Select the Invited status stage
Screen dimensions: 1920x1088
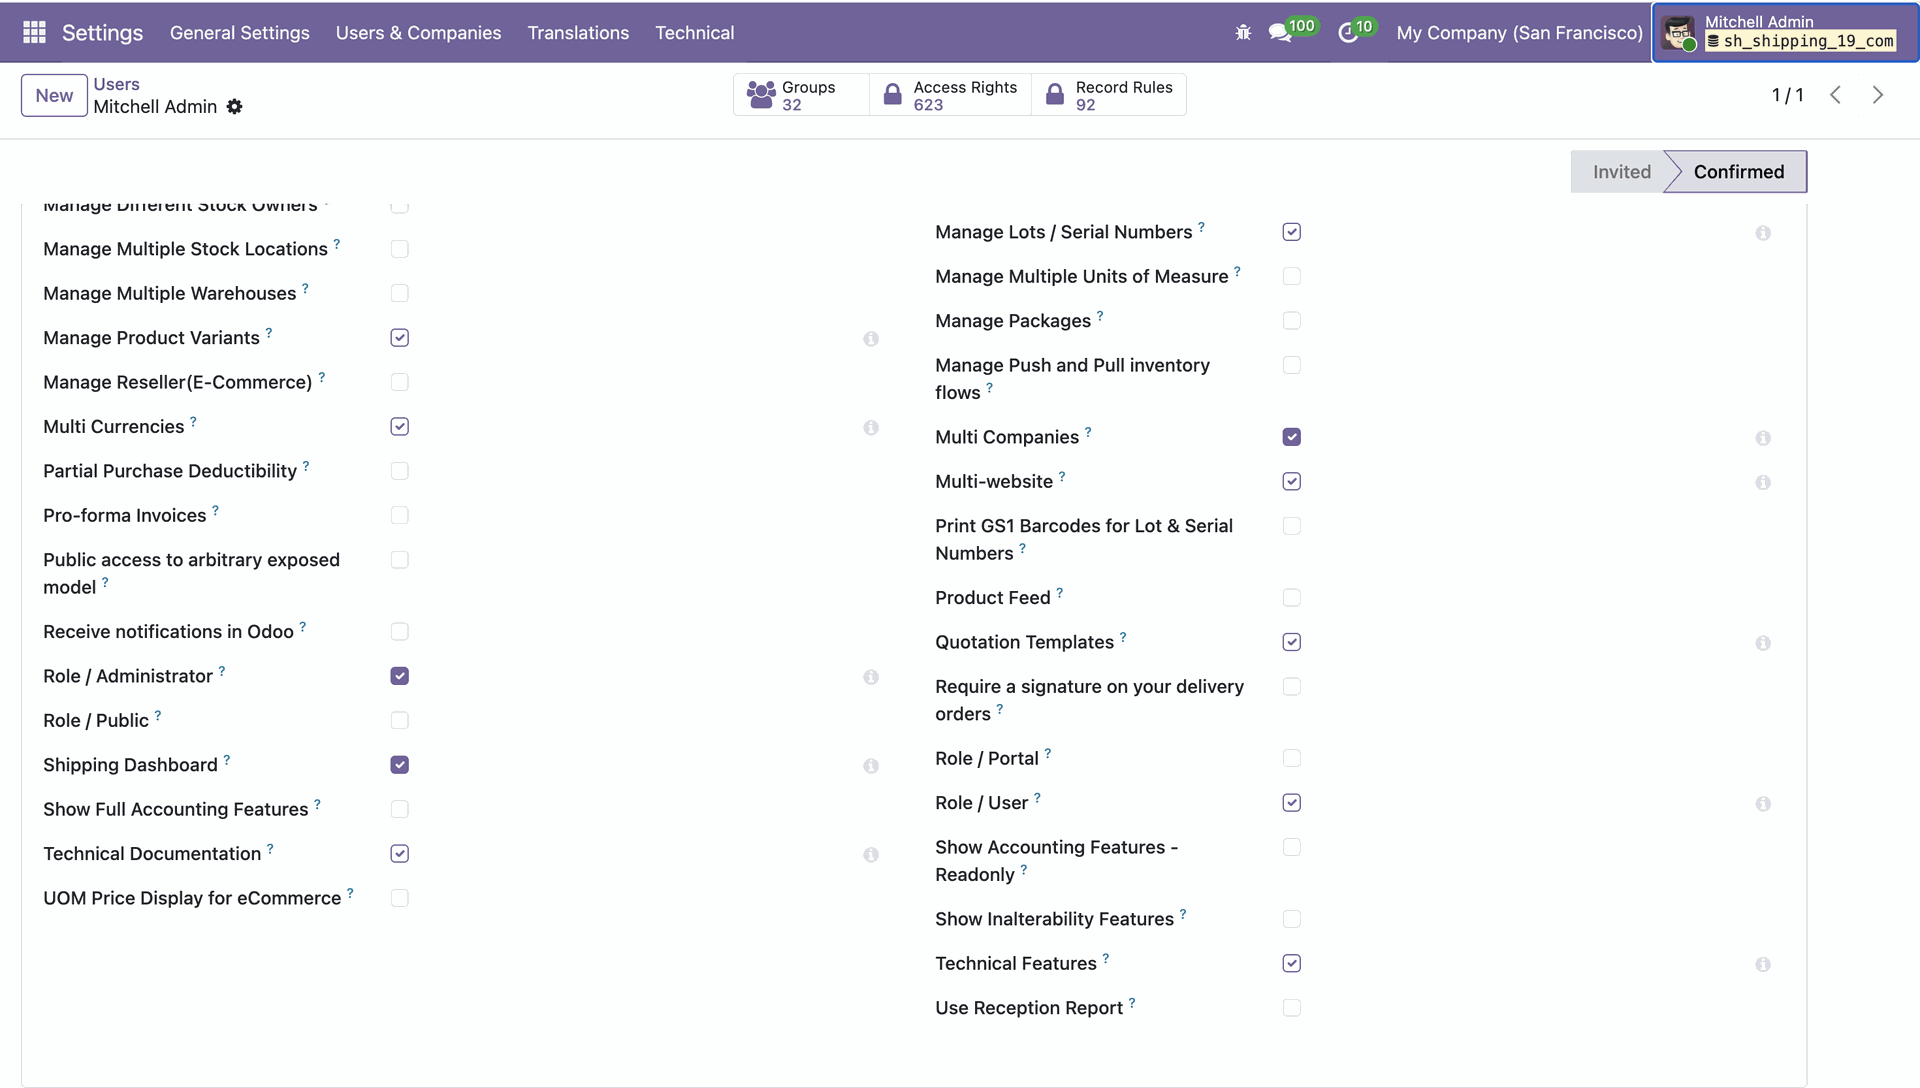[1621, 172]
